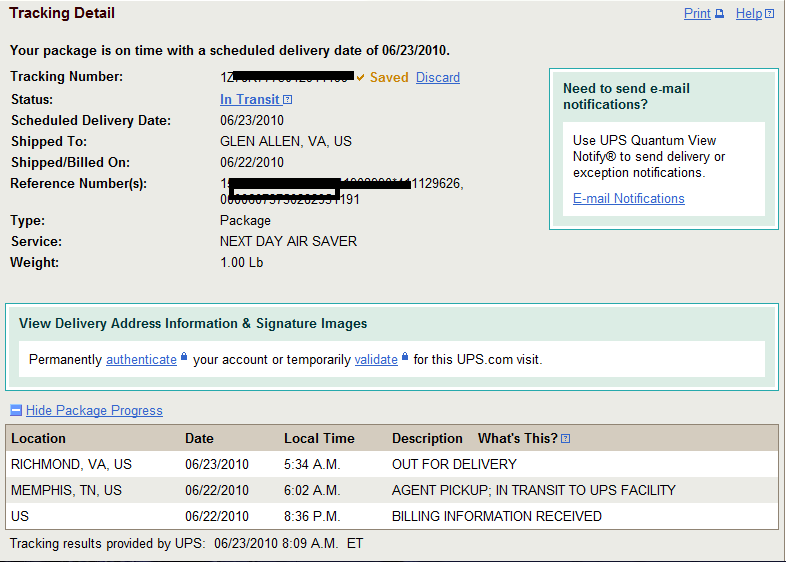Screen dimensions: 786x562
Task: Click the temporarily validate link
Action: [376, 359]
